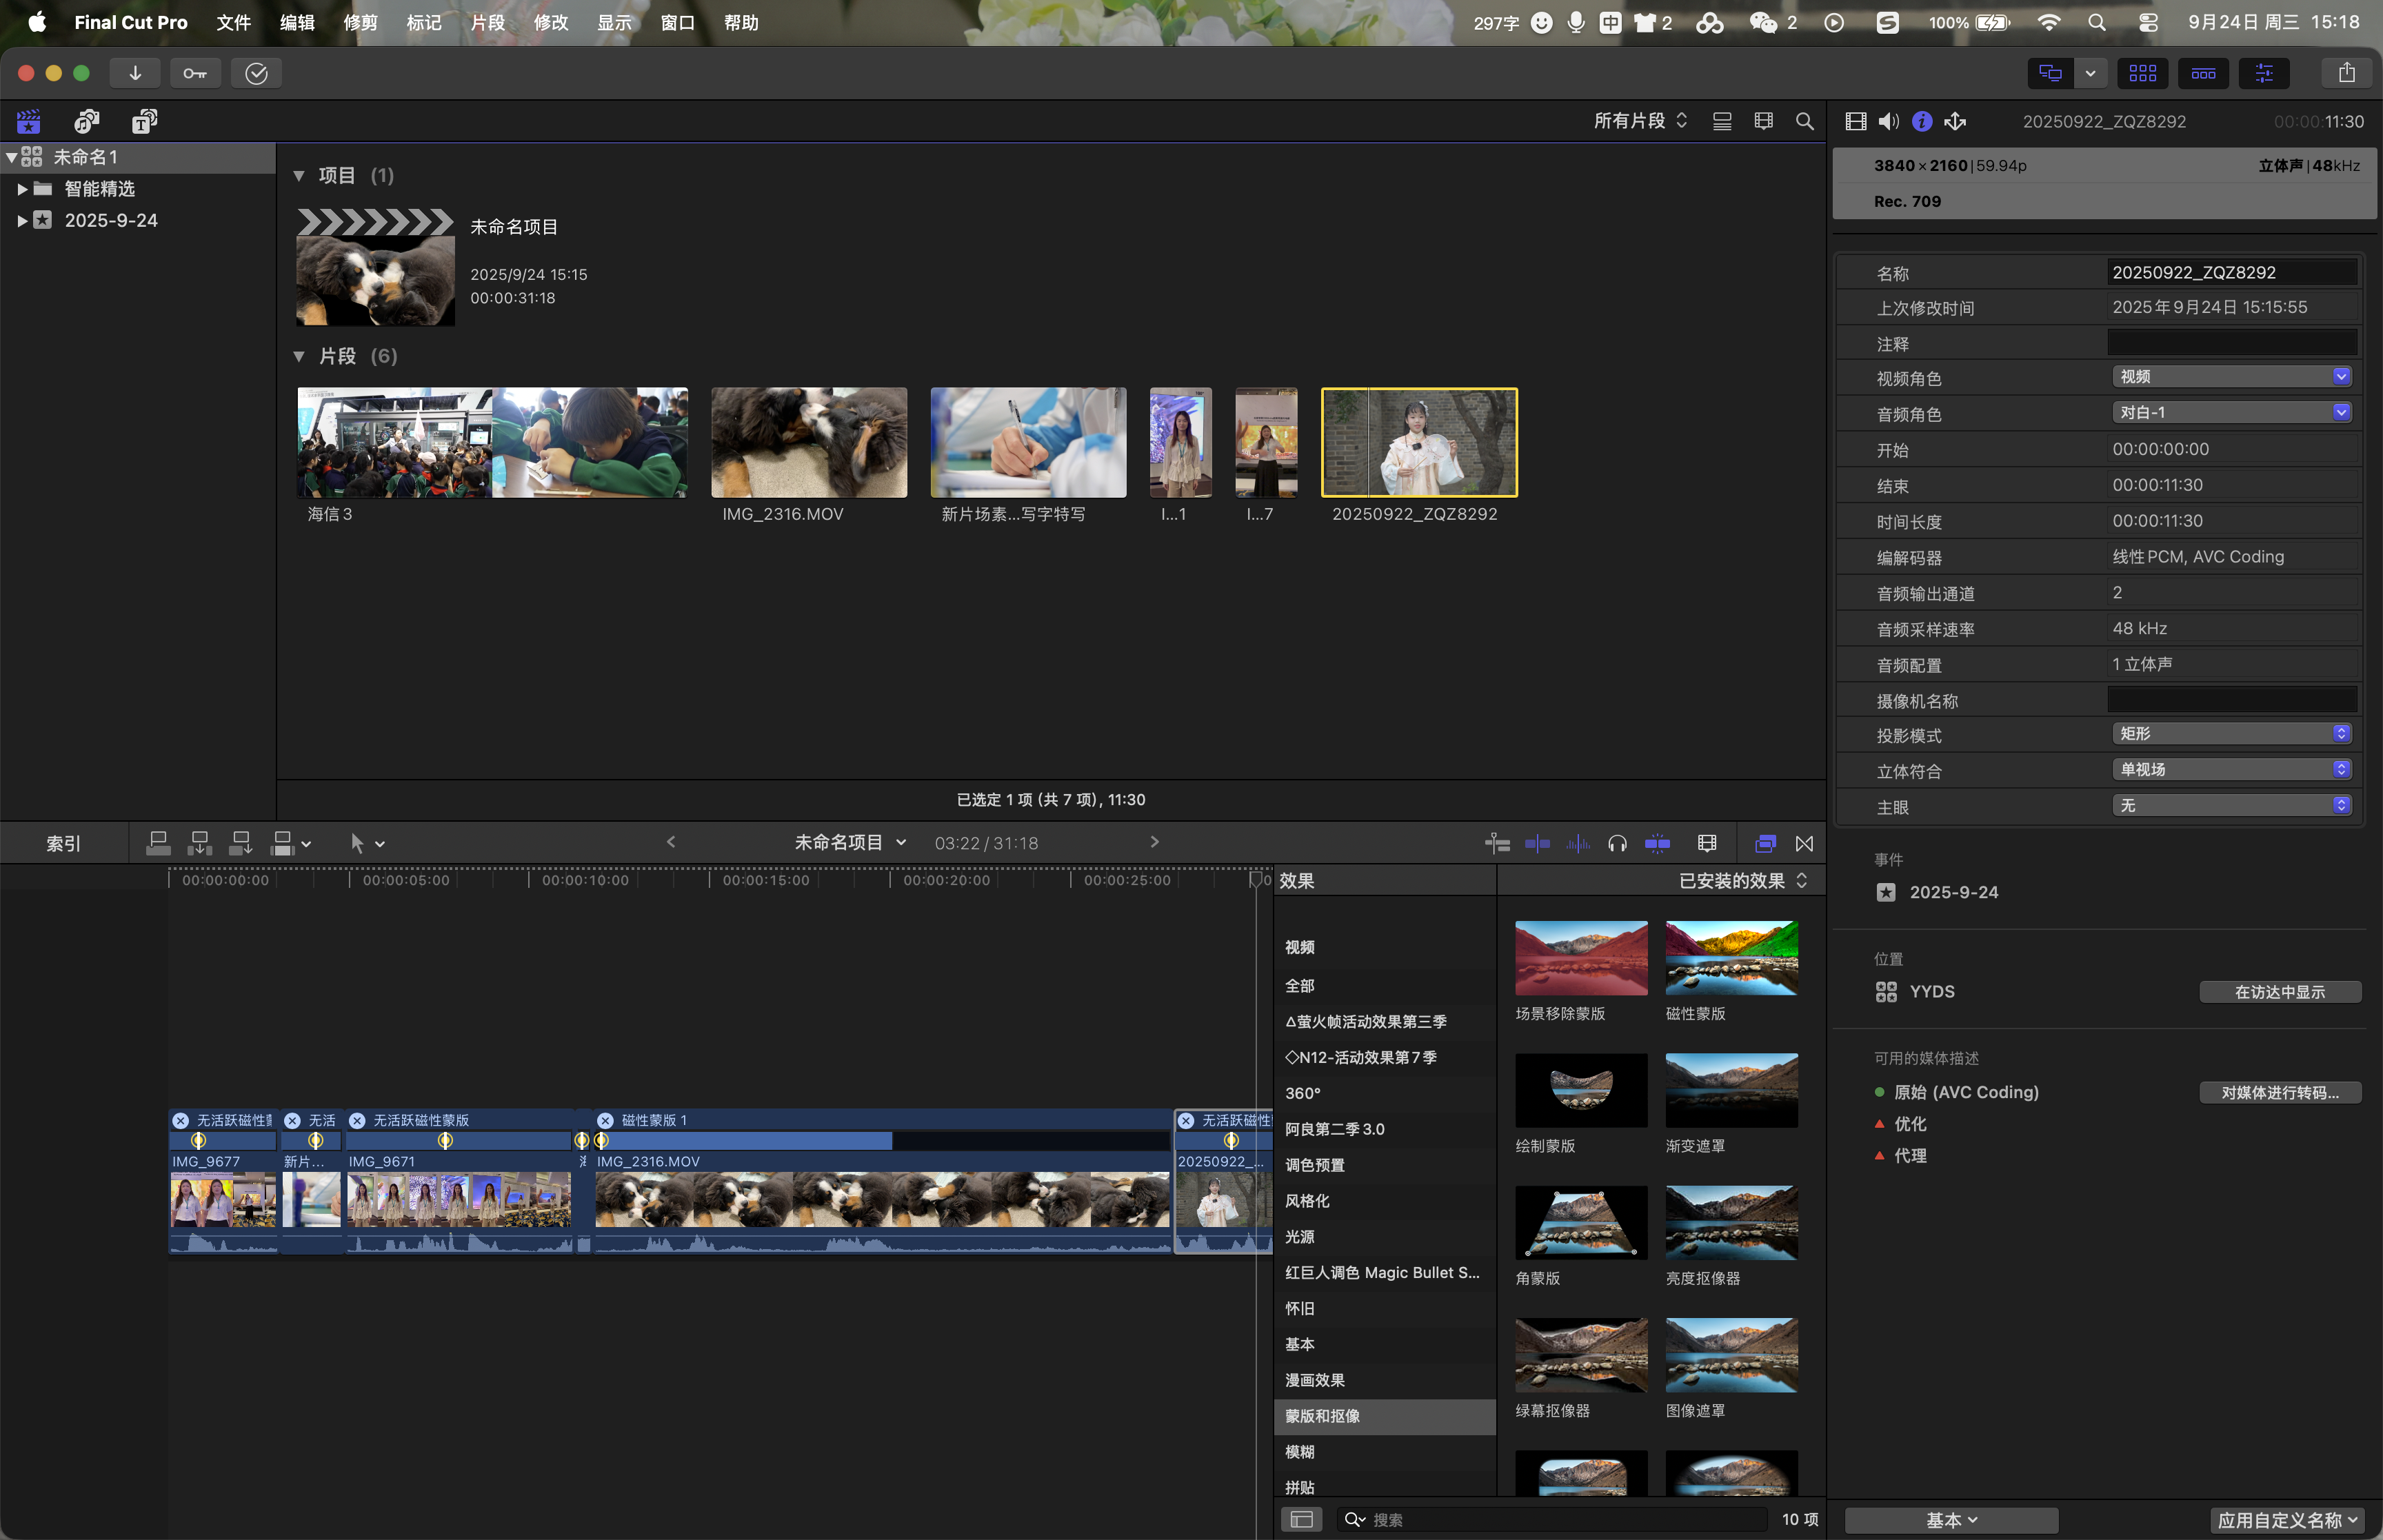Open the titles and generators sidebar icon

click(x=144, y=121)
